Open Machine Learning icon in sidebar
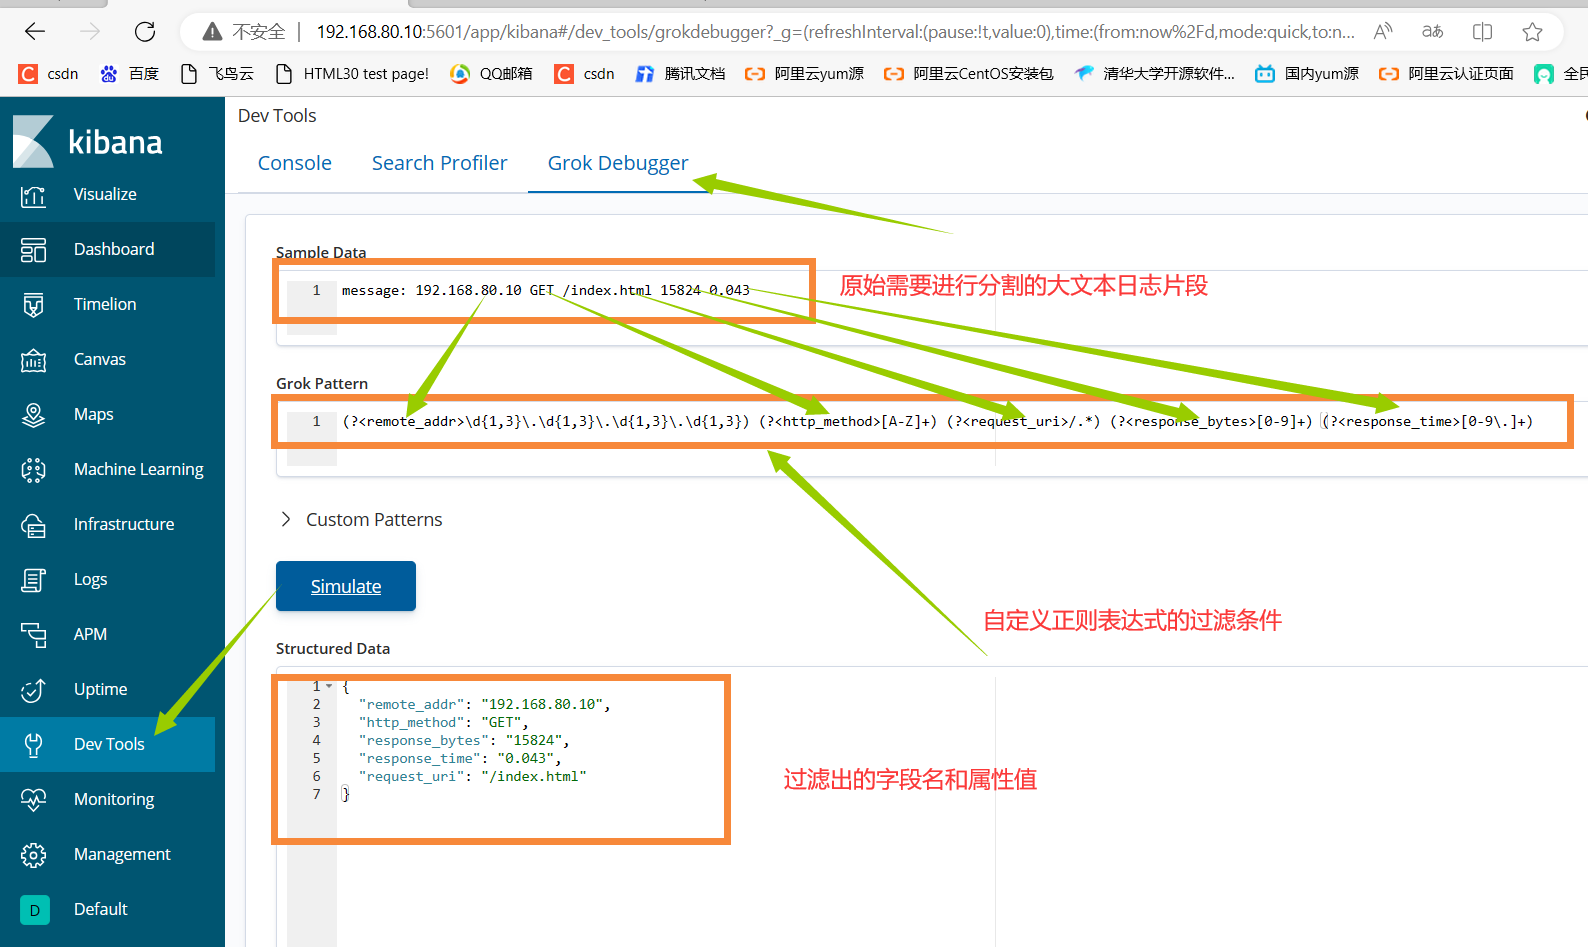The height and width of the screenshot is (947, 1588). (33, 470)
